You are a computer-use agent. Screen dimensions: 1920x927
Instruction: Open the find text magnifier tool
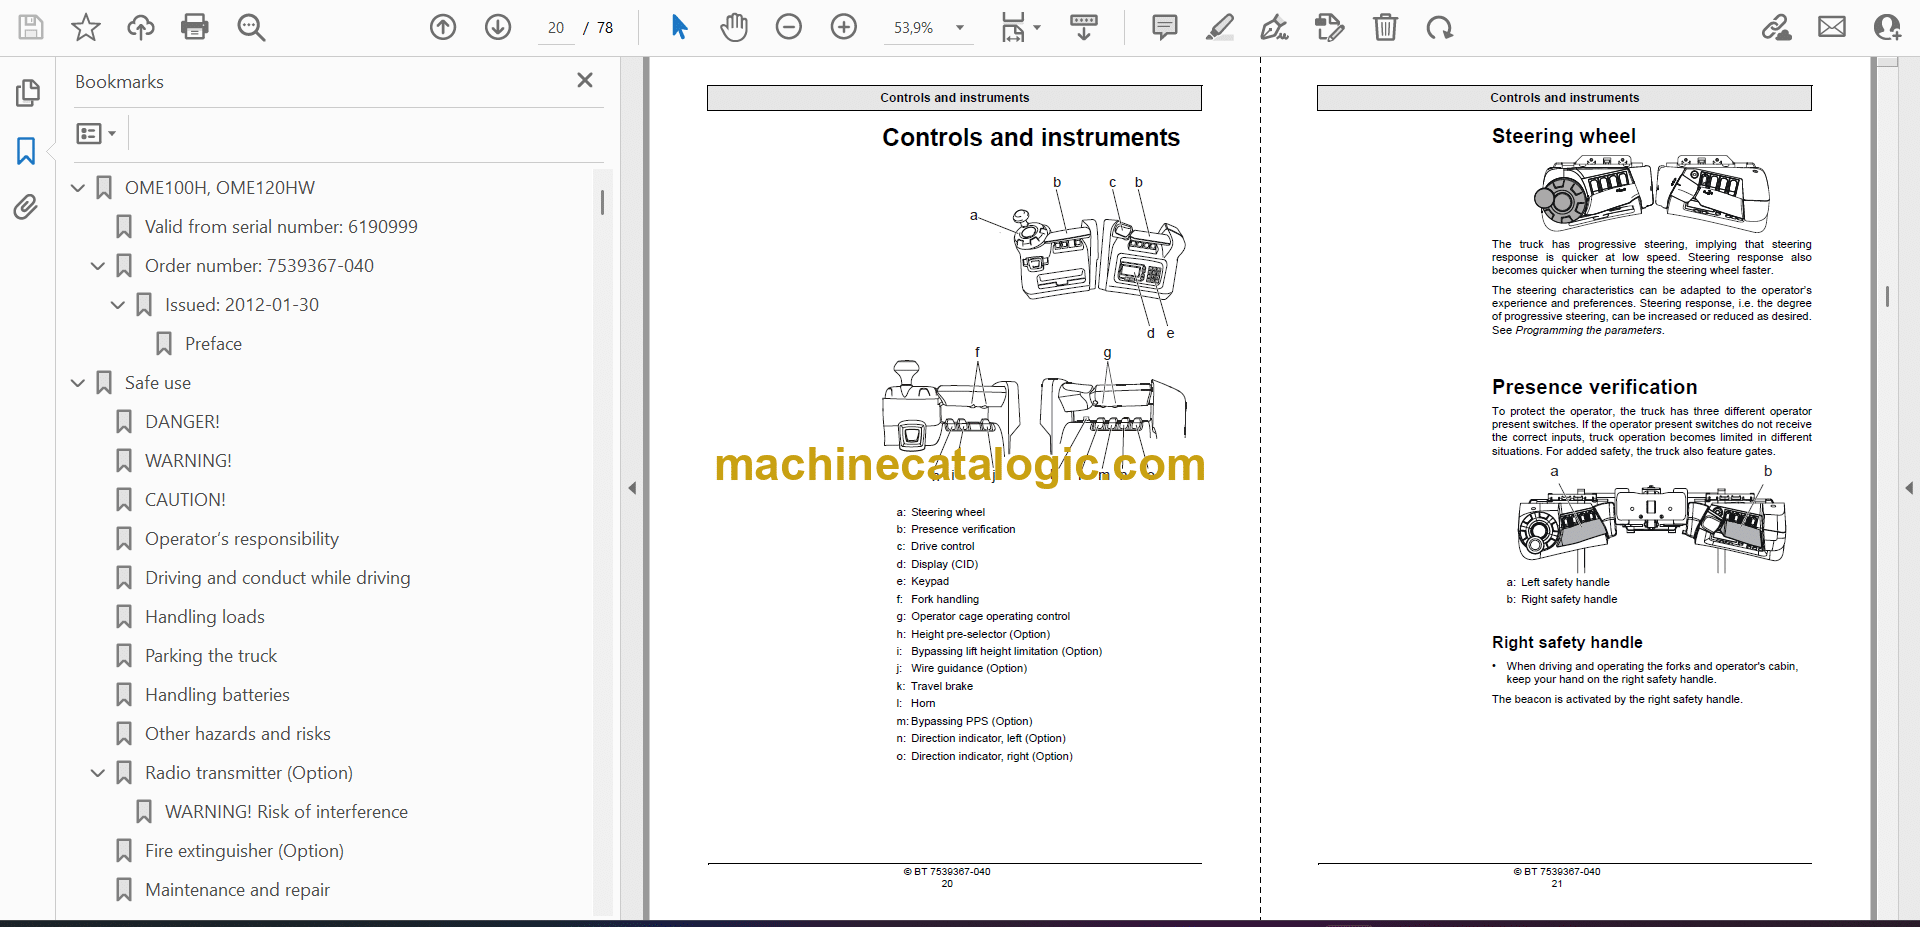(251, 27)
